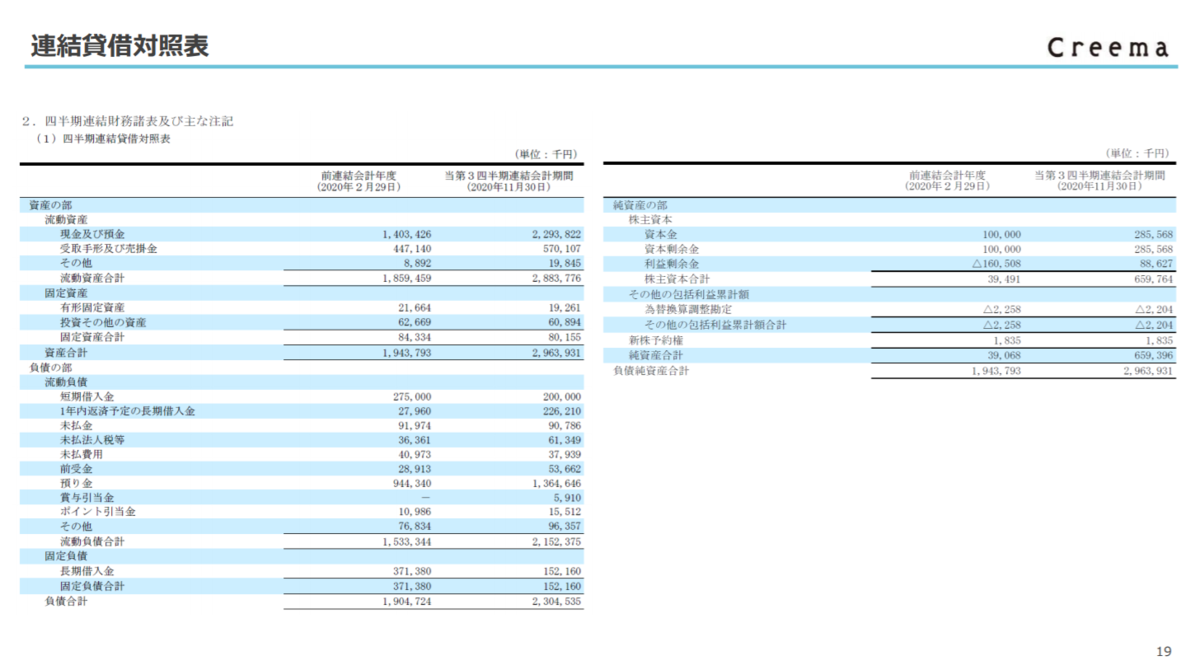1200x670 pixels.
Task: Select the value 2,304,535
Action: tap(555, 601)
